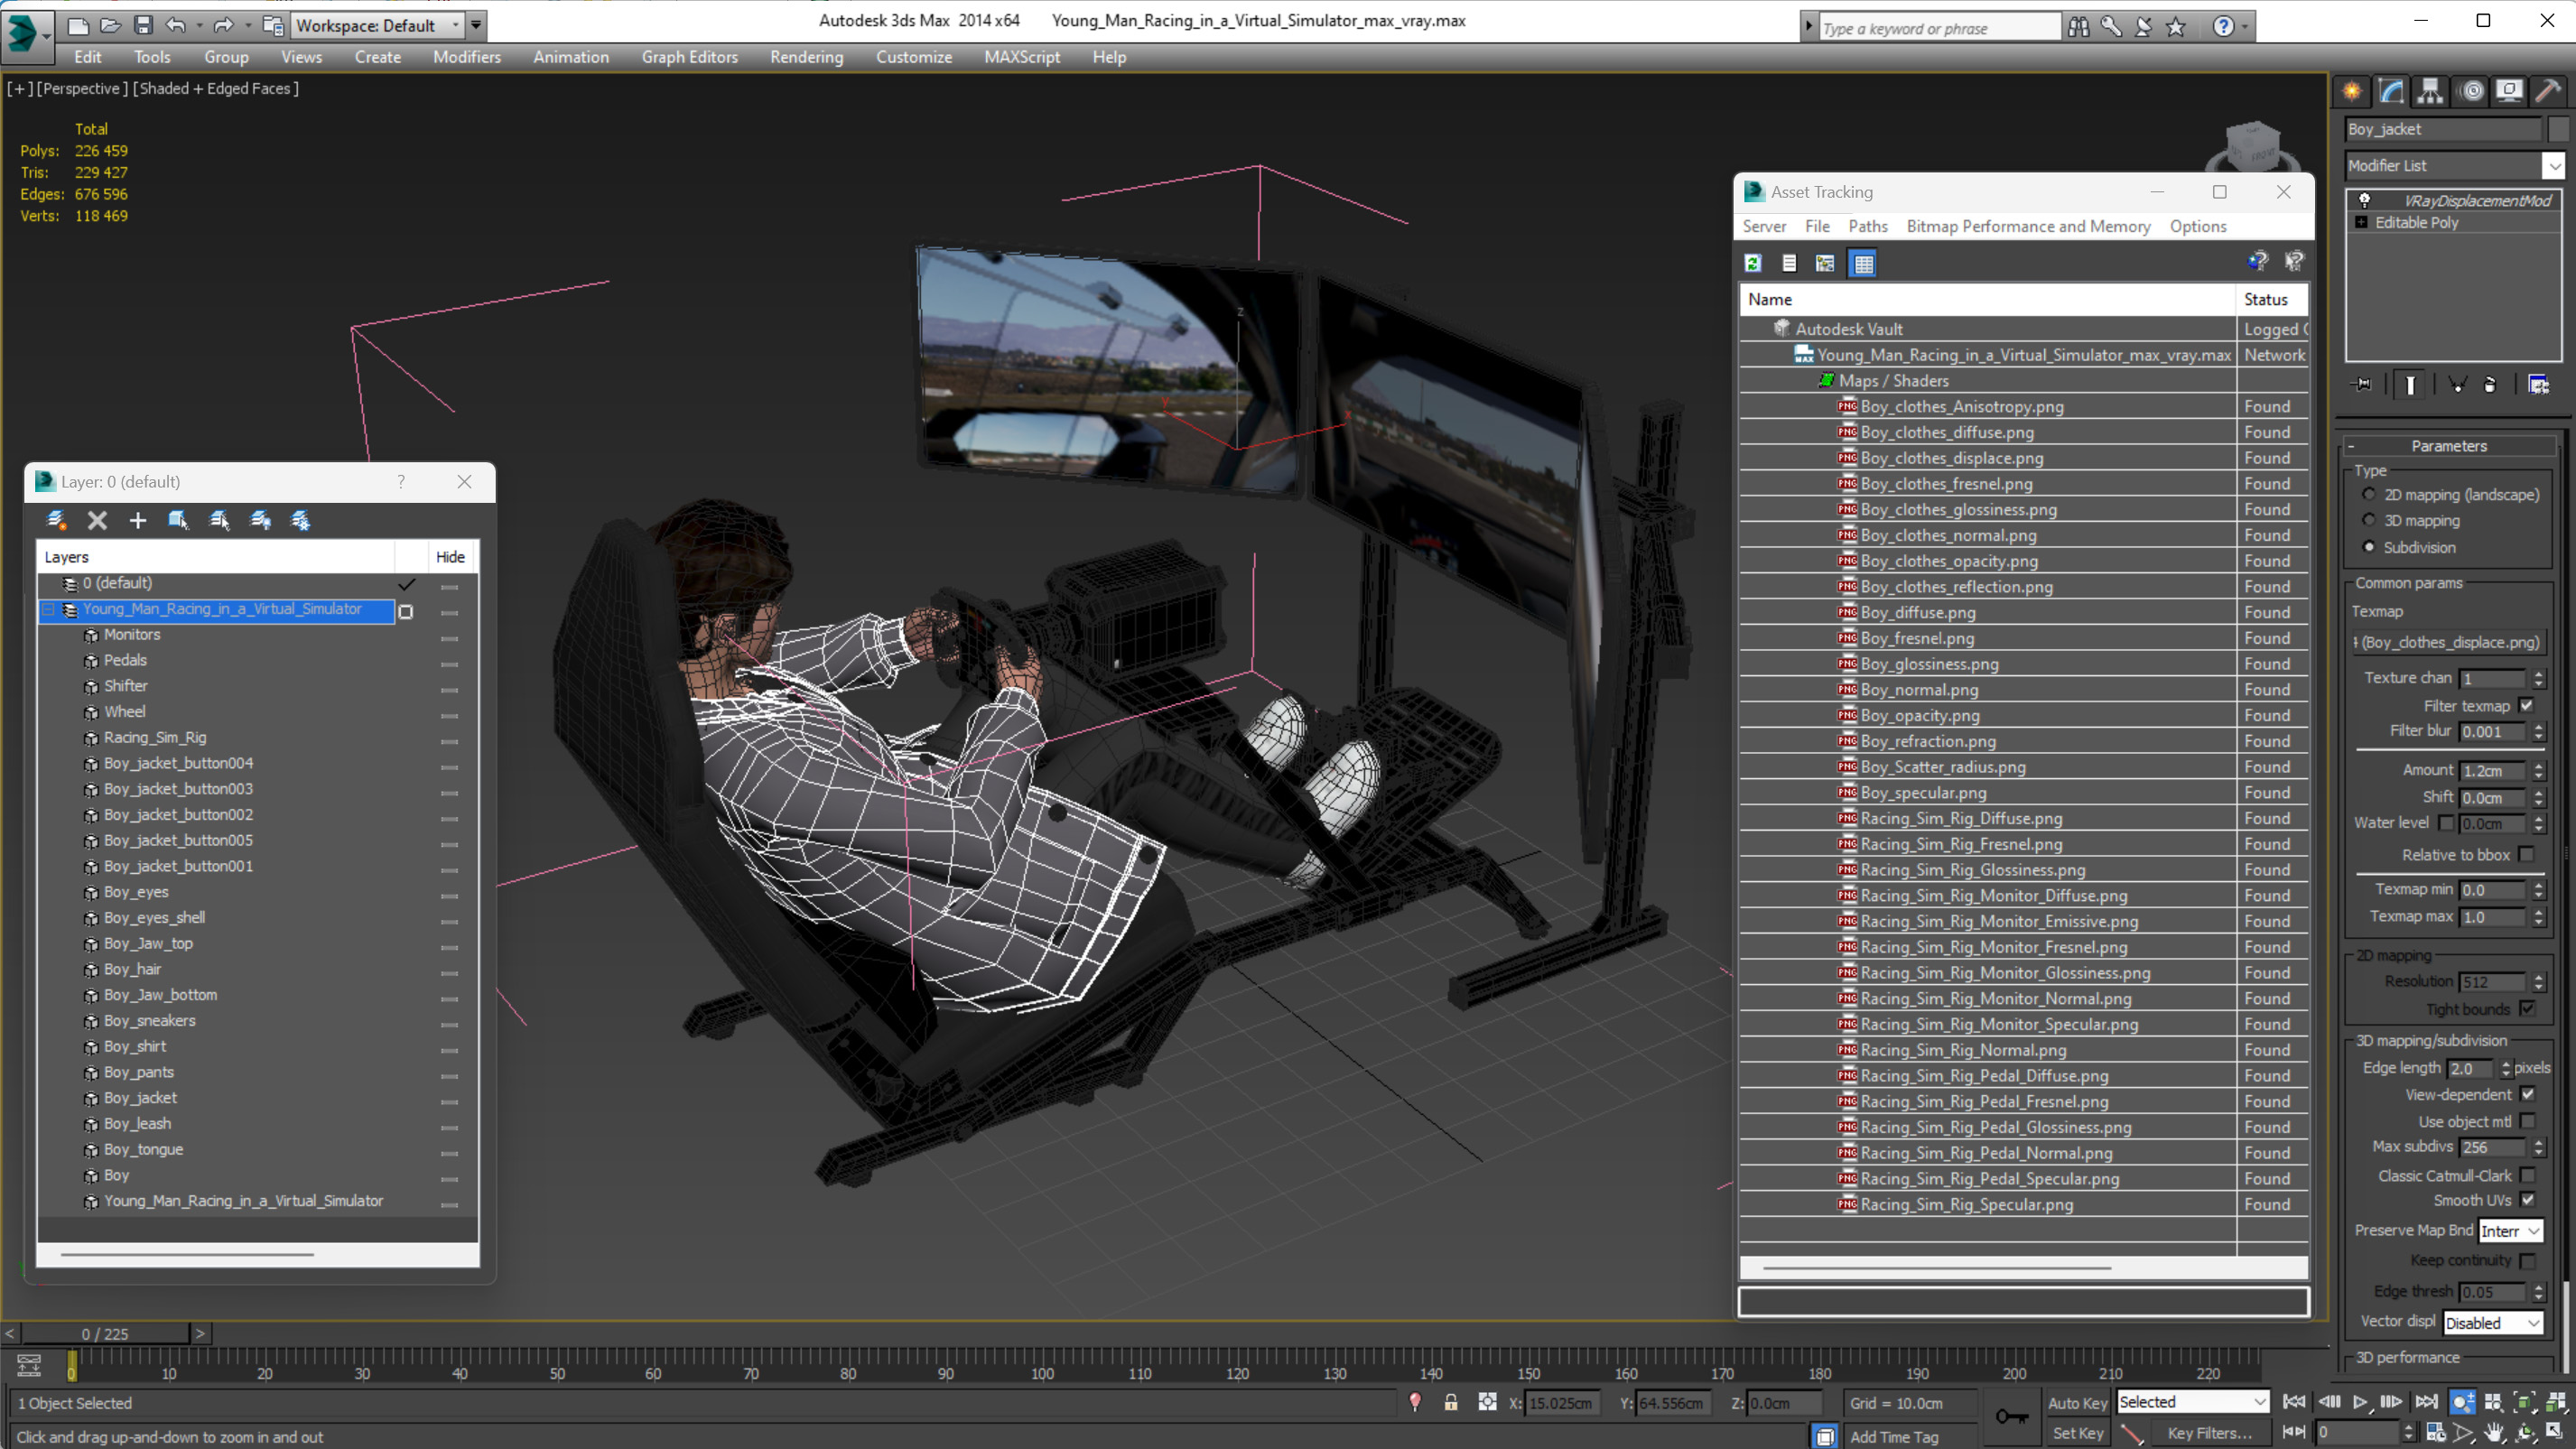Open the Modifier List dropdown

[2553, 165]
